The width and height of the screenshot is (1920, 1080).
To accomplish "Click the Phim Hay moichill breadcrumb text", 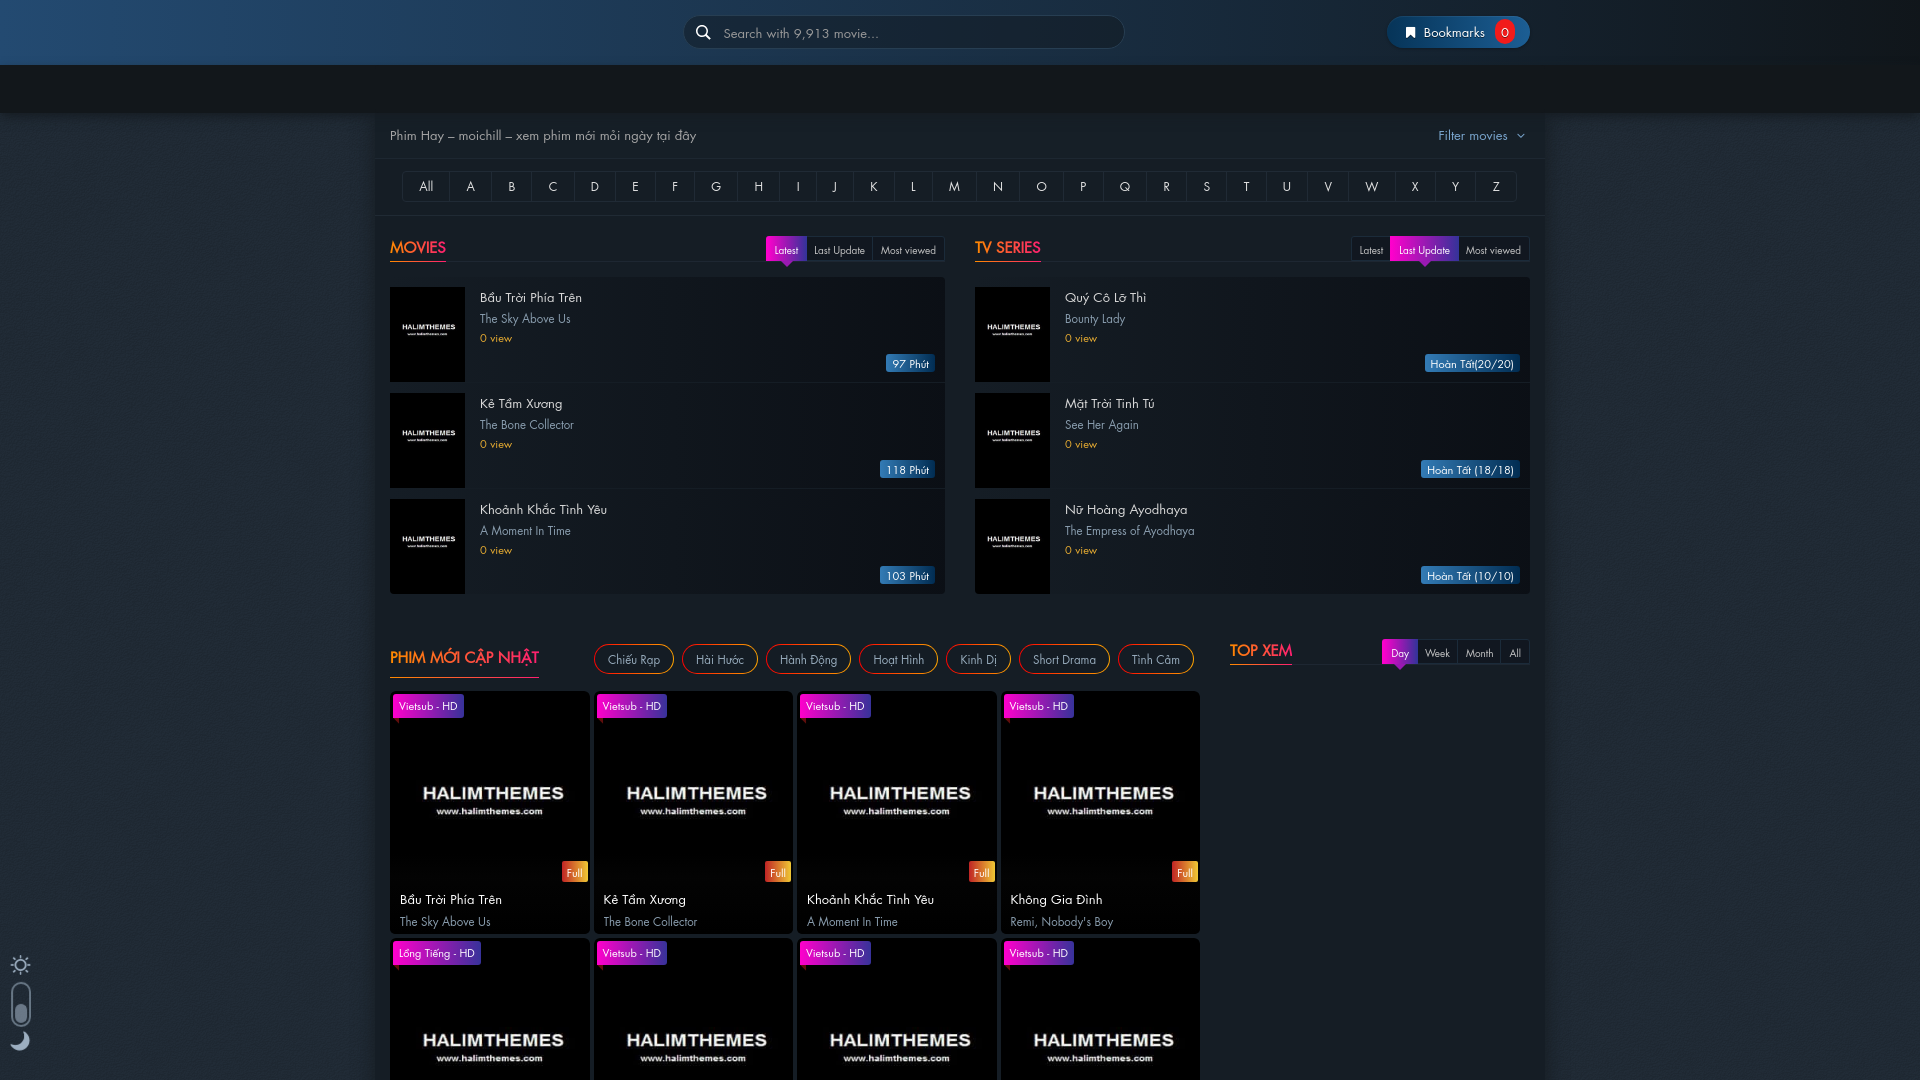I will click(543, 136).
